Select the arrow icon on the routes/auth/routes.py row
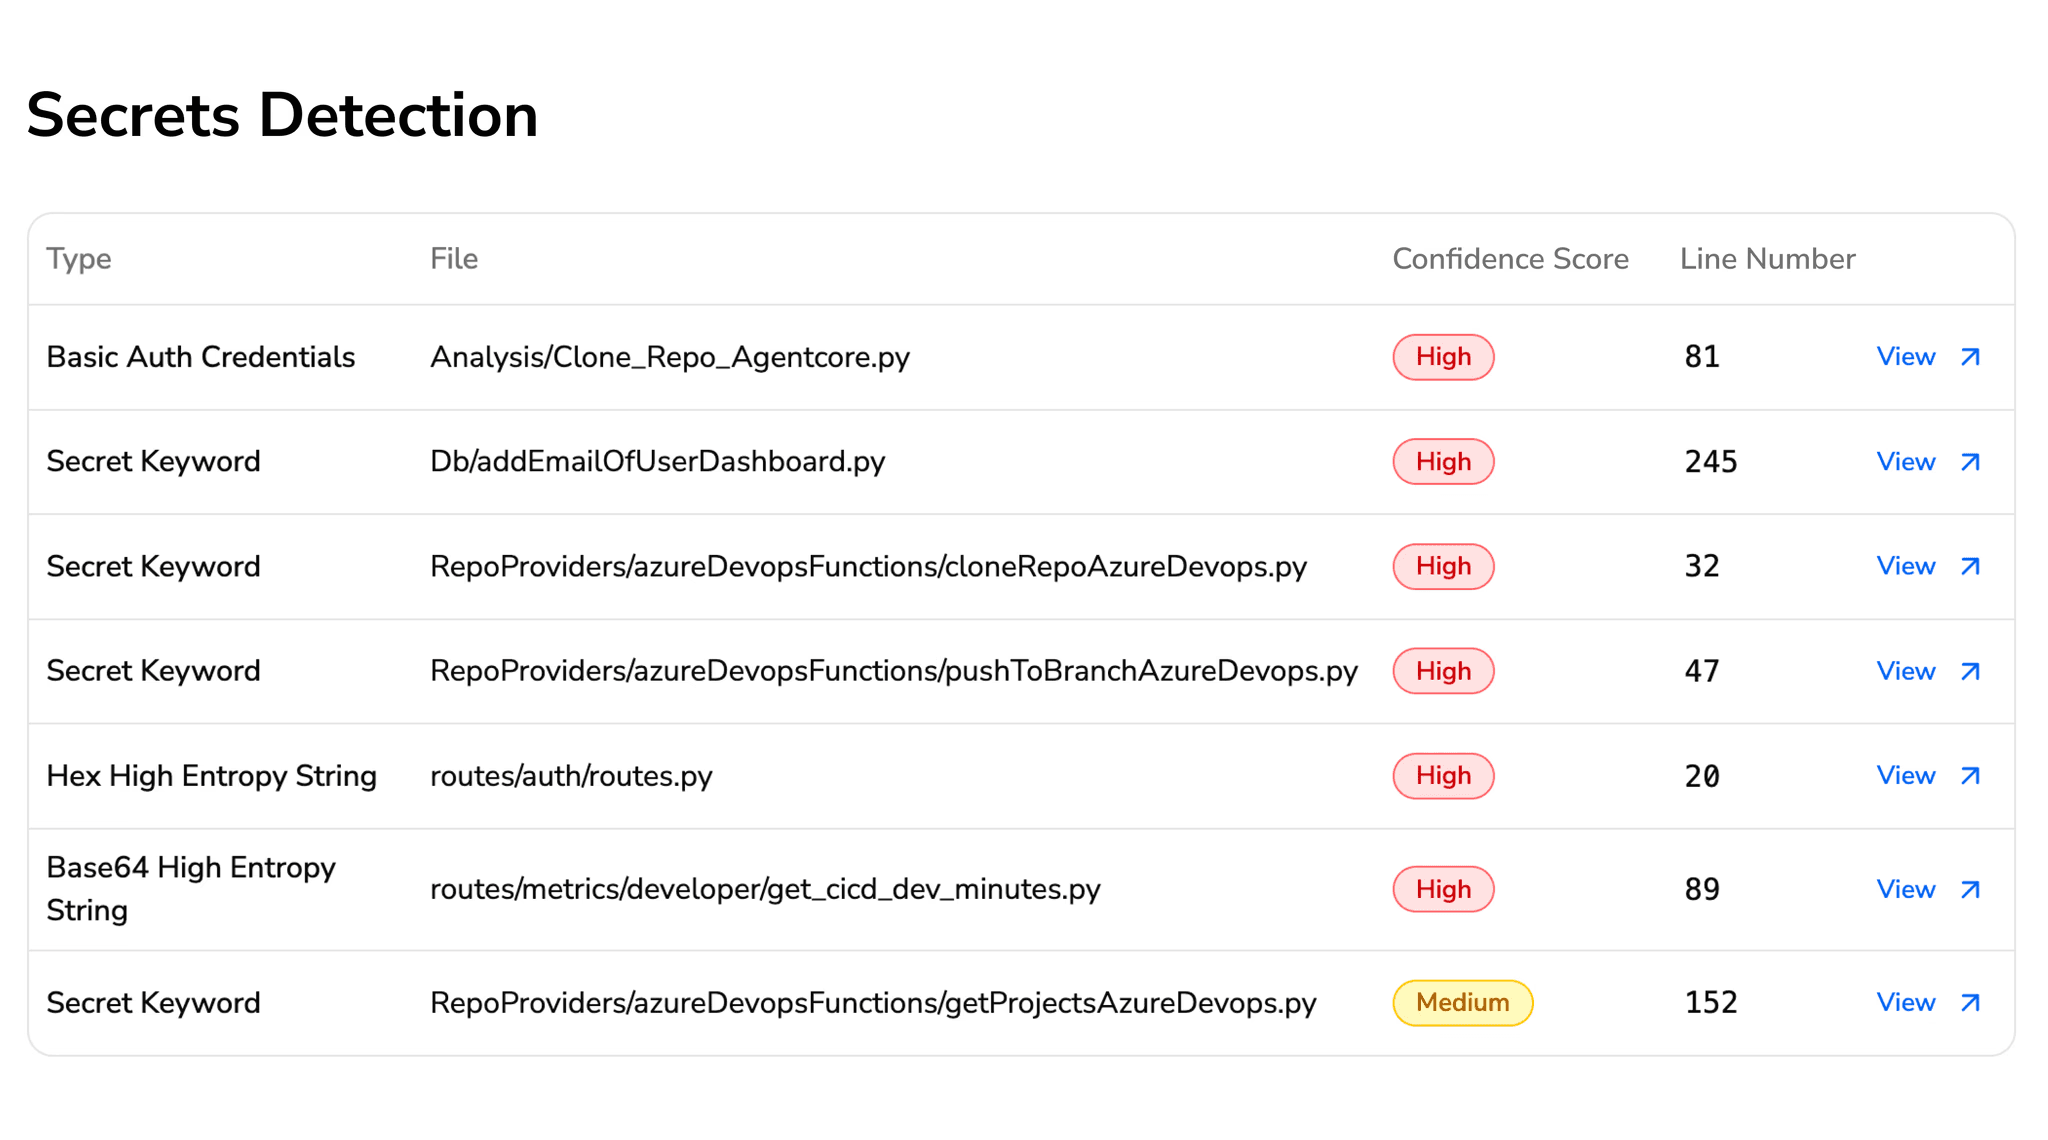This screenshot has width=2048, height=1140. click(1969, 776)
